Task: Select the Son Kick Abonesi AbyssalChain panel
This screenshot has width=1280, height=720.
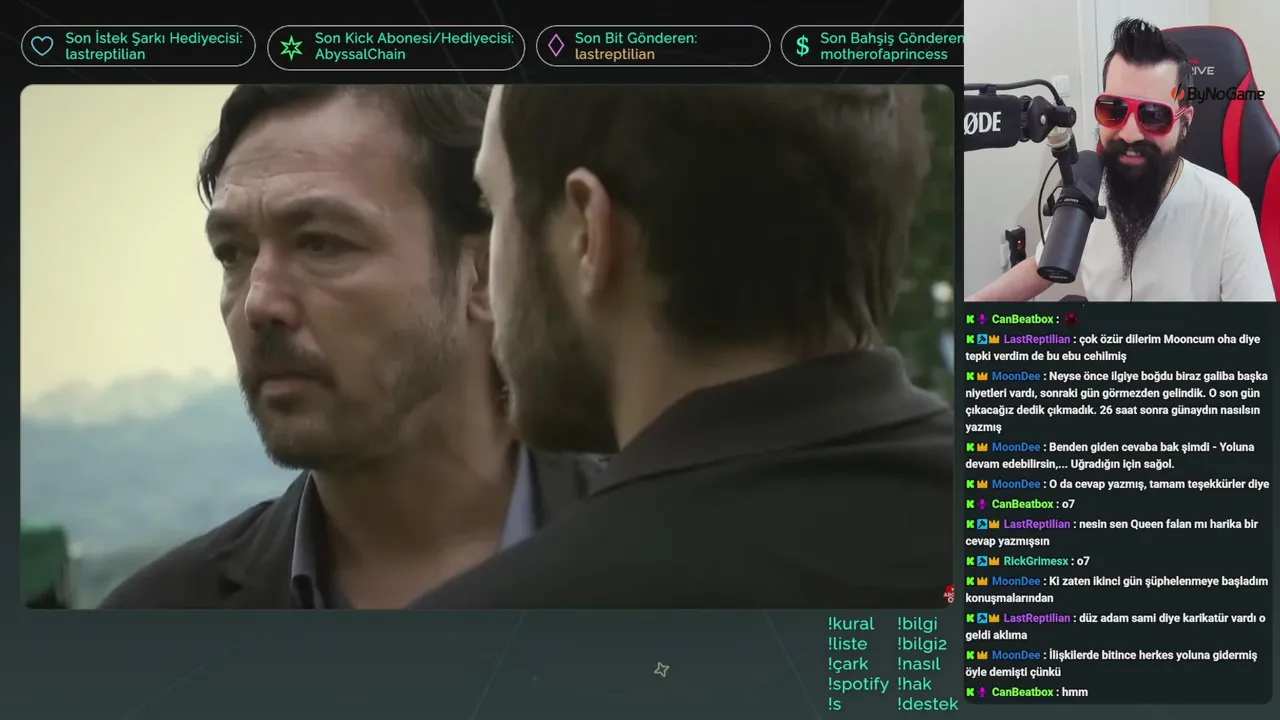Action: point(396,47)
